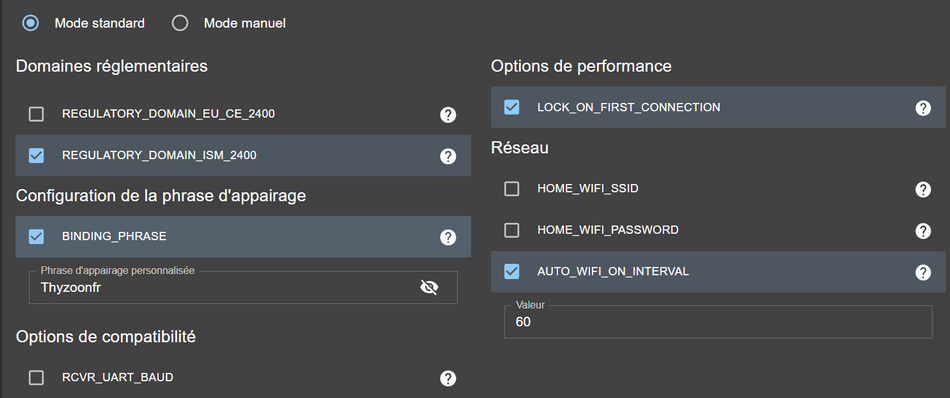
Task: Uncheck LOCK_ON_FIRST_CONNECTION checkbox
Action: 512,107
